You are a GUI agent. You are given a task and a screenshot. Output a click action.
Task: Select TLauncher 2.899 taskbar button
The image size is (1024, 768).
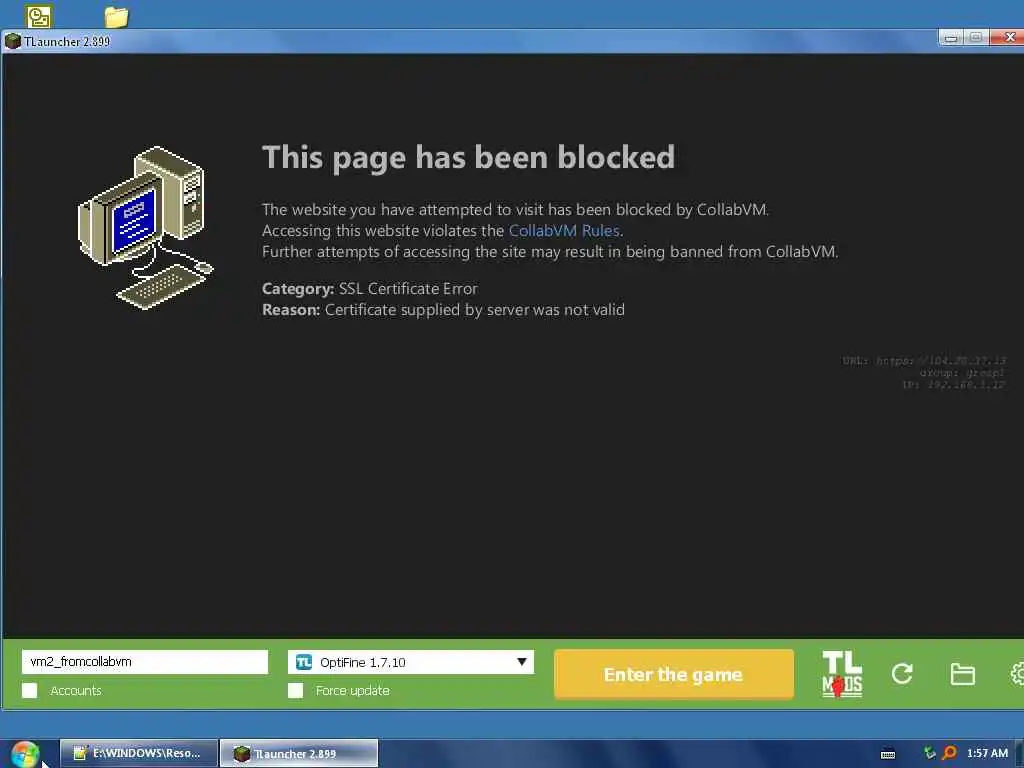tap(299, 754)
